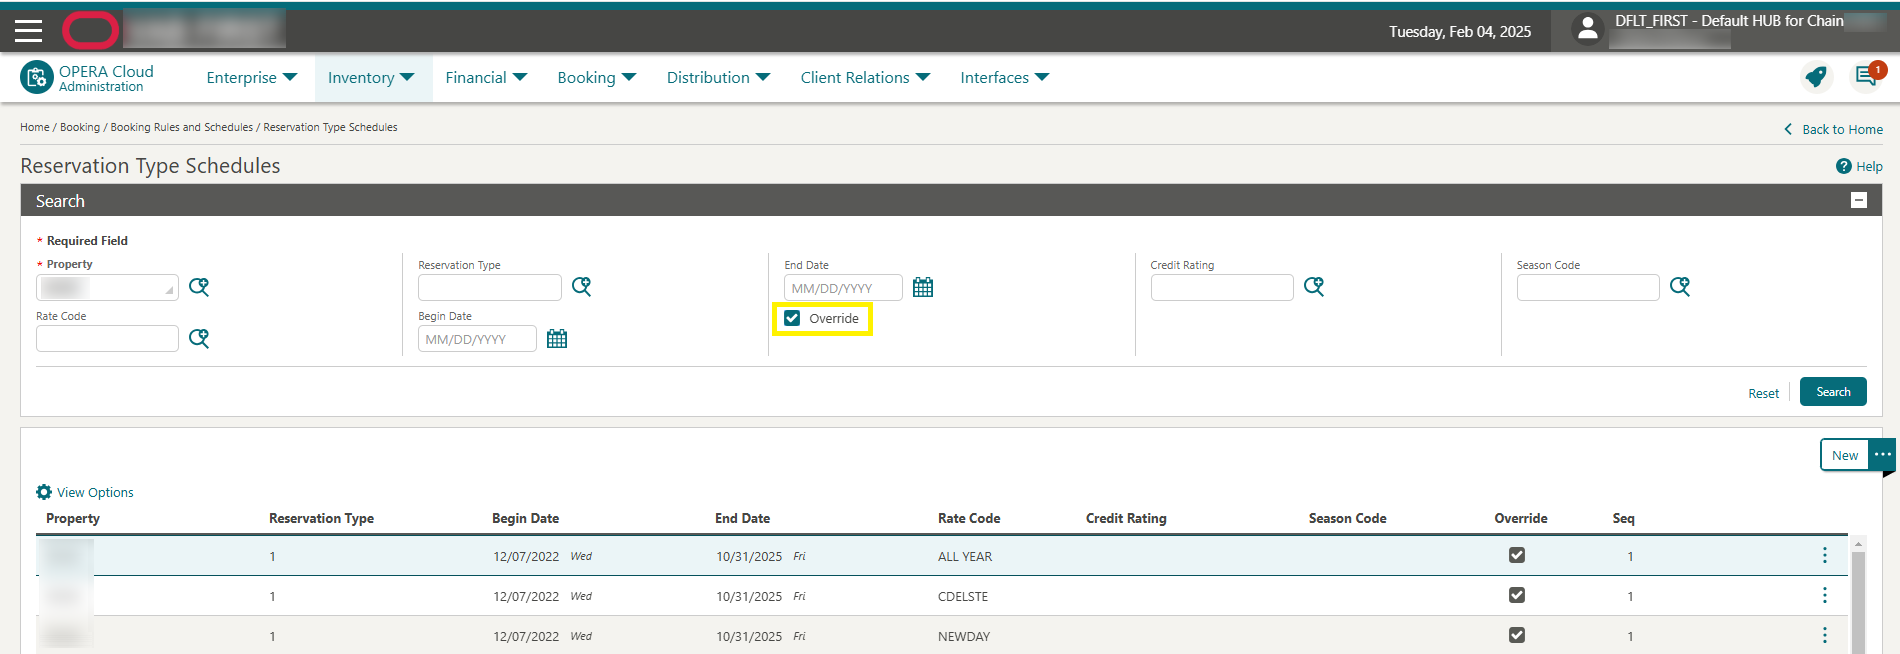Sort by the End Date column header

click(x=742, y=518)
